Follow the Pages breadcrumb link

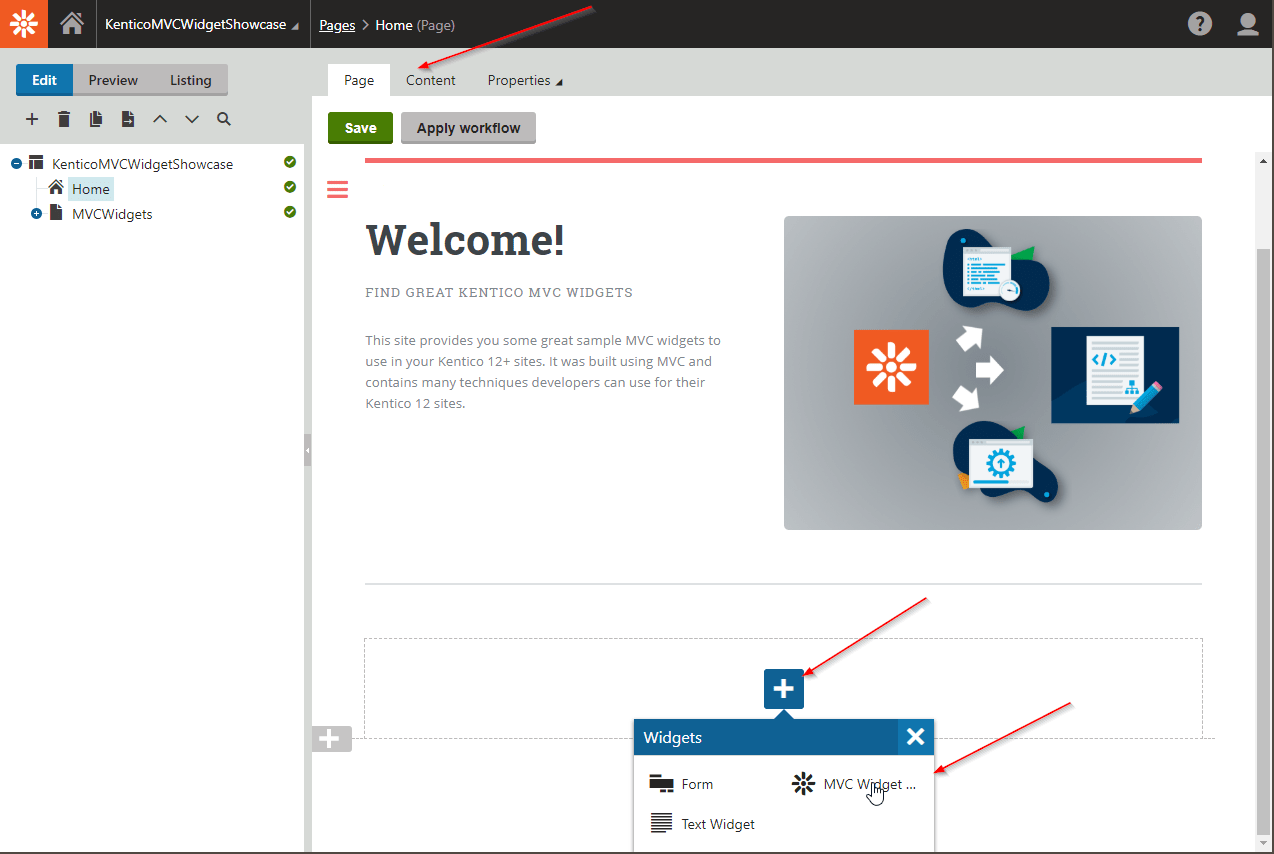(x=337, y=25)
